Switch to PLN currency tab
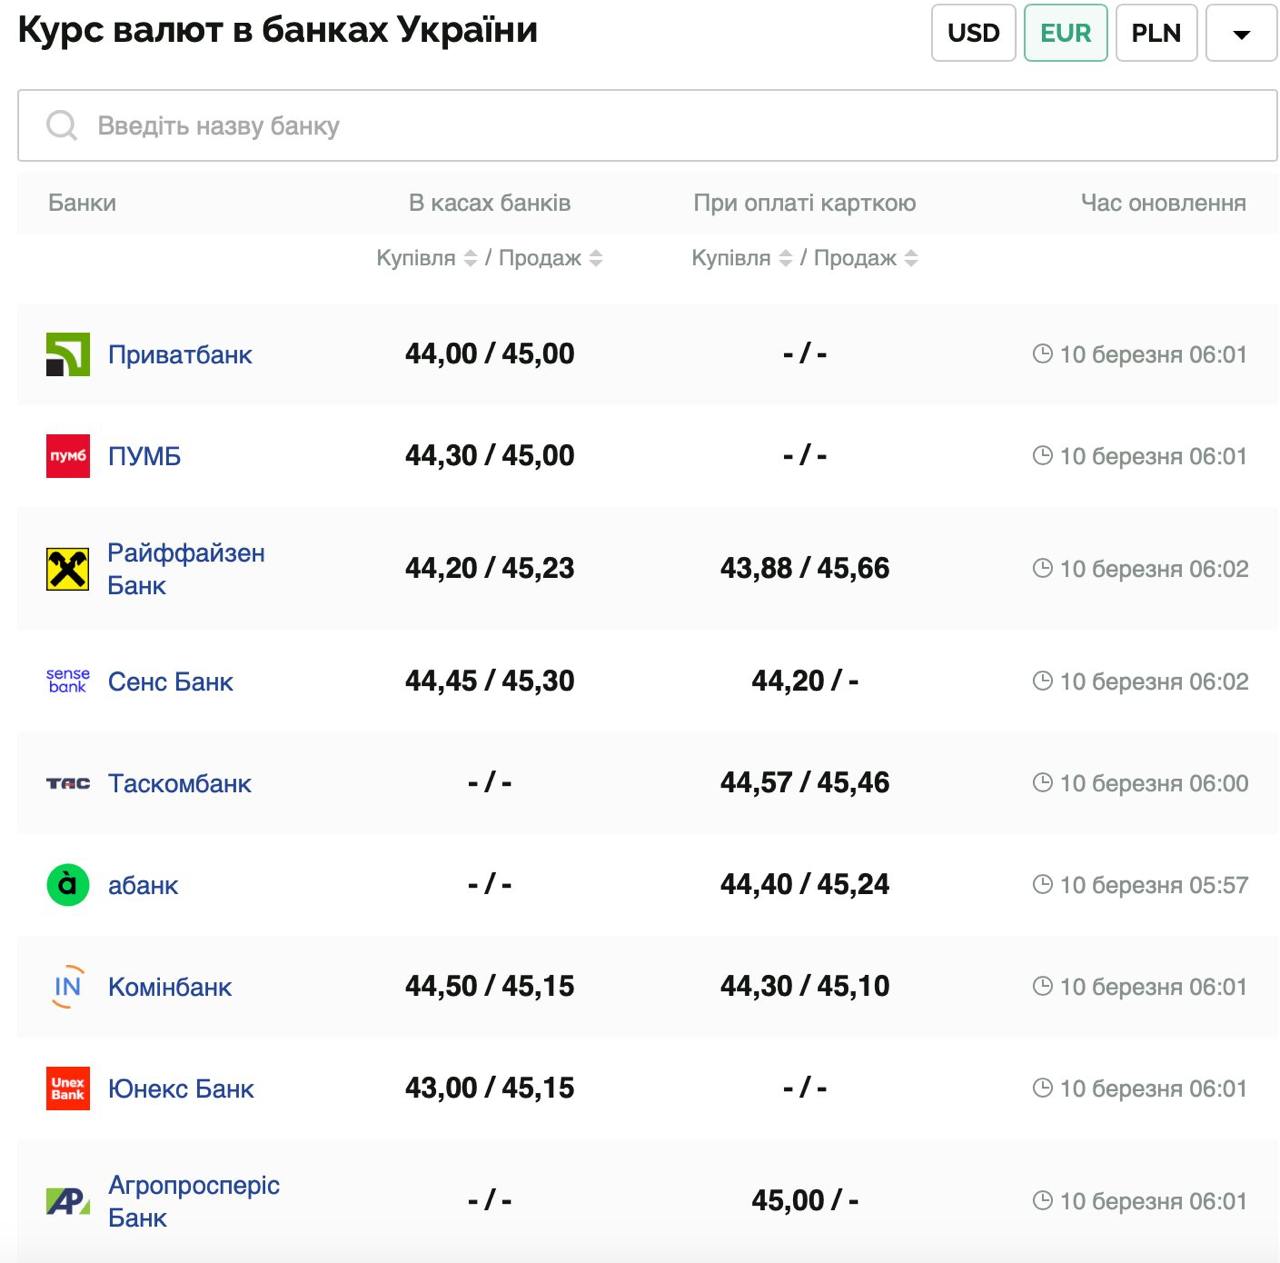 point(1156,33)
